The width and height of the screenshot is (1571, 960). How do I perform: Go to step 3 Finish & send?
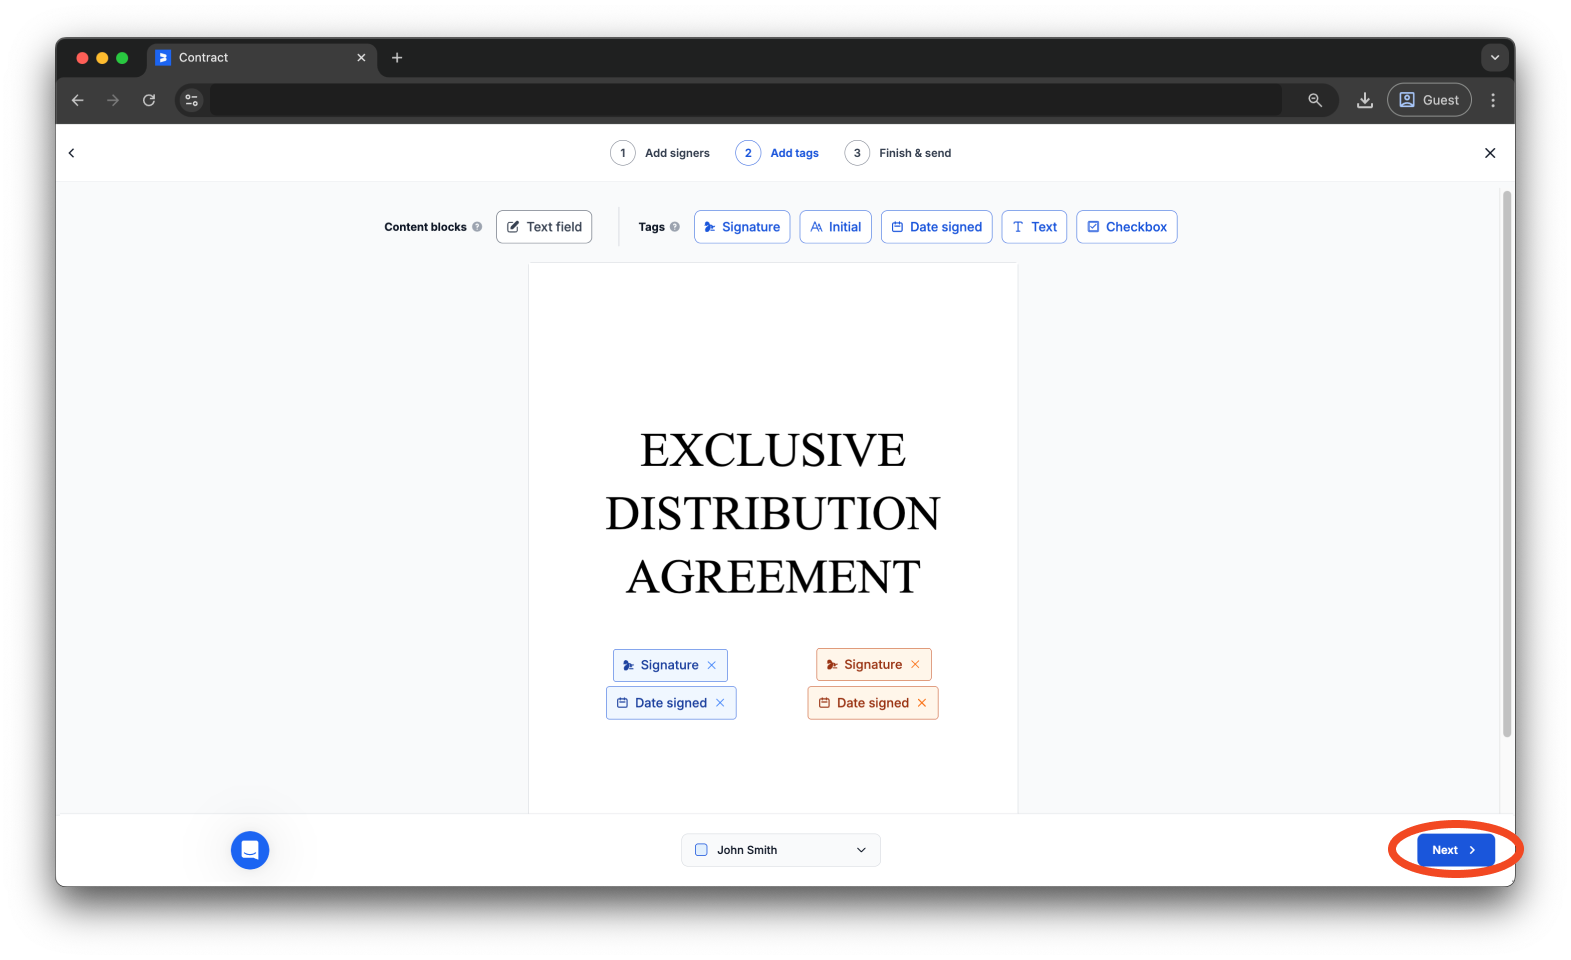[x=898, y=153]
